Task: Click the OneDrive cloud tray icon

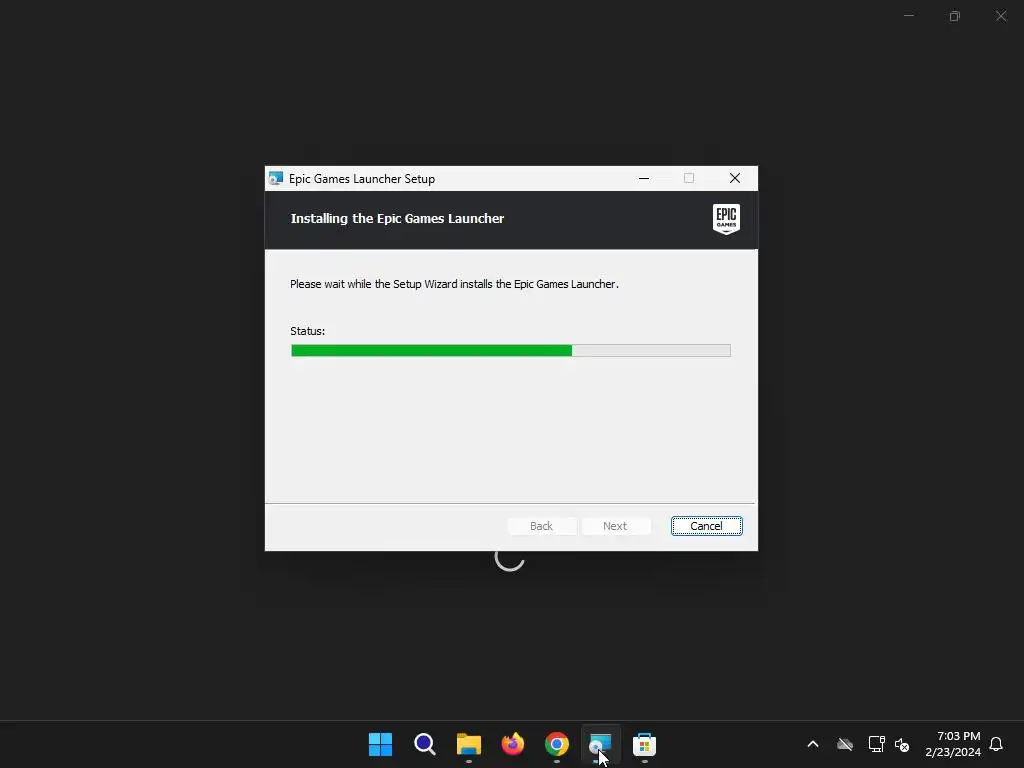Action: (x=845, y=744)
